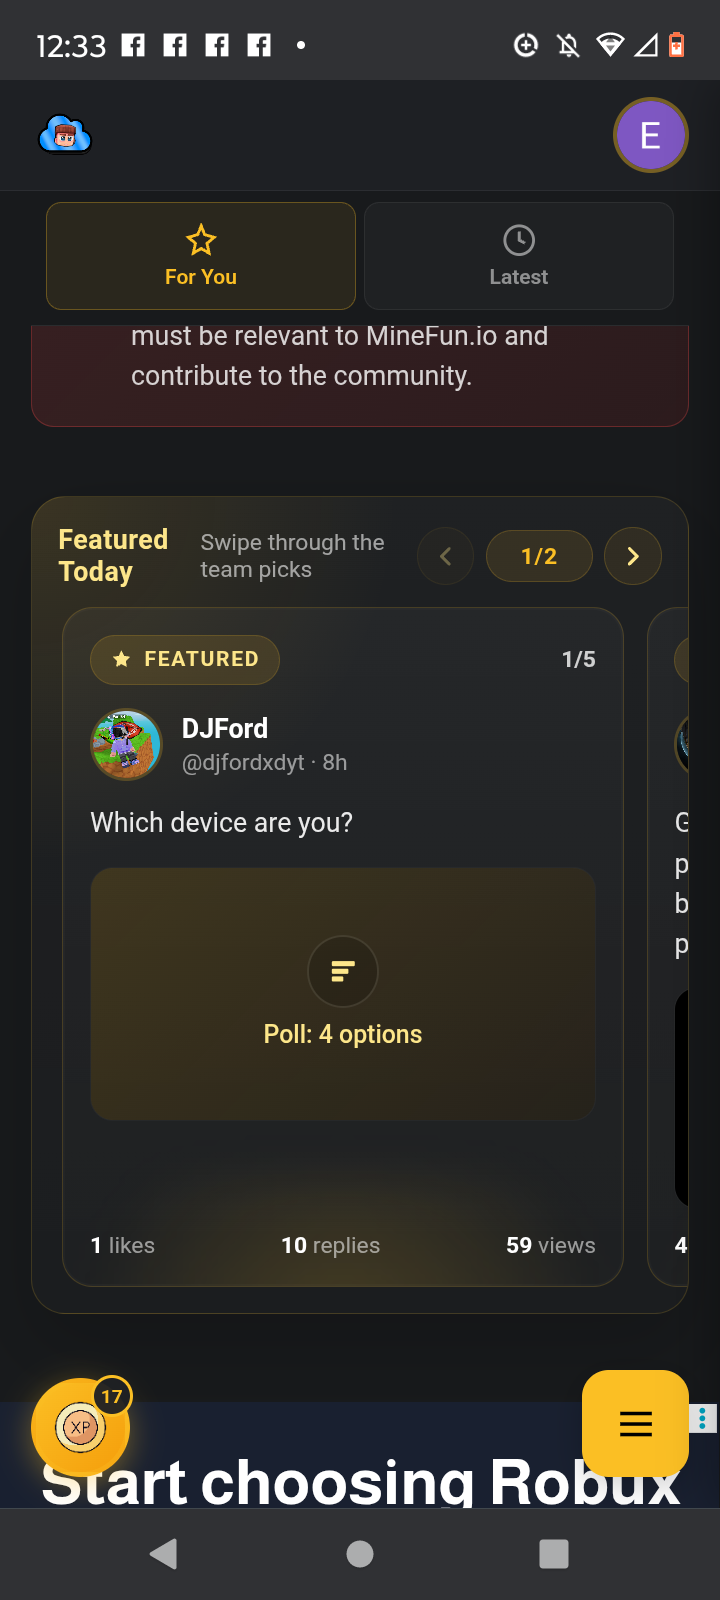This screenshot has width=720, height=1600.
Task: Tap the 1/2 page indicator
Action: 539,556
